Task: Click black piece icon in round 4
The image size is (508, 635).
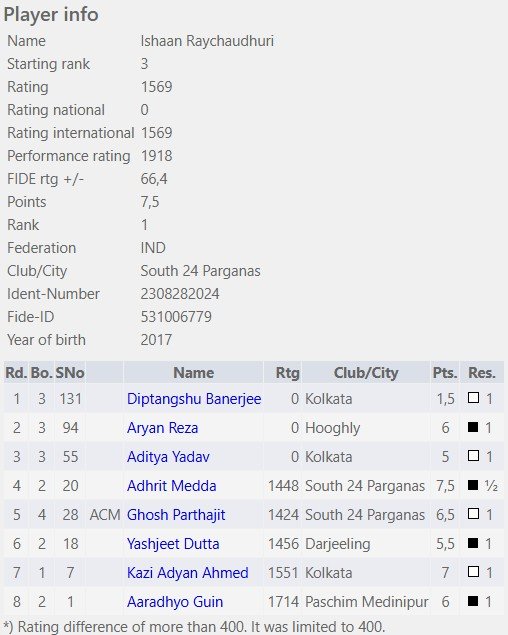Action: [x=473, y=485]
